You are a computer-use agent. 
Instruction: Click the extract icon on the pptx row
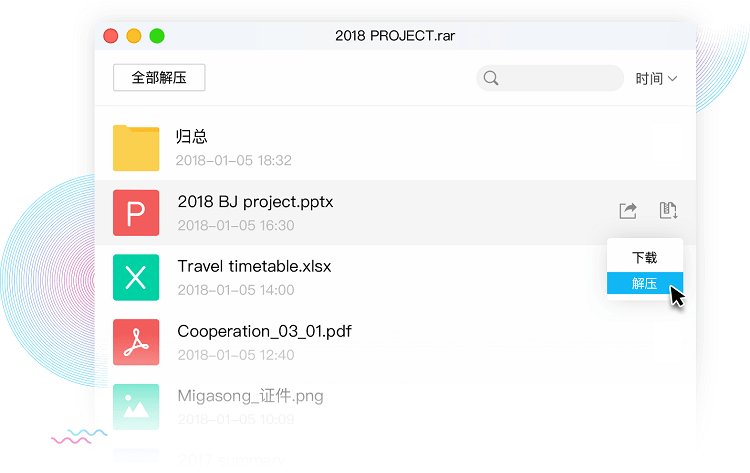point(668,211)
